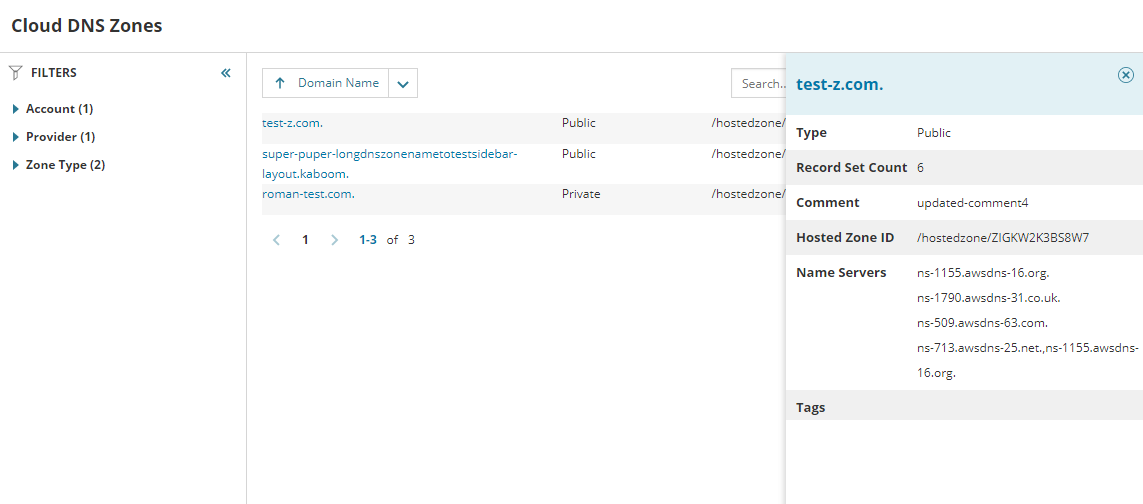Screen dimensions: 1143x504
Task: Collapse the Filters sidebar
Action: pyautogui.click(x=226, y=73)
